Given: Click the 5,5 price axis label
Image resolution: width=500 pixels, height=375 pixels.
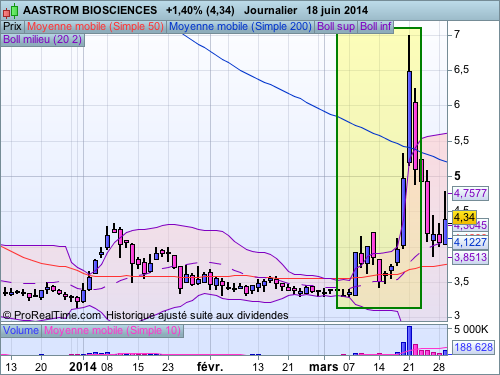Looking at the screenshot, I should pyautogui.click(x=461, y=140).
